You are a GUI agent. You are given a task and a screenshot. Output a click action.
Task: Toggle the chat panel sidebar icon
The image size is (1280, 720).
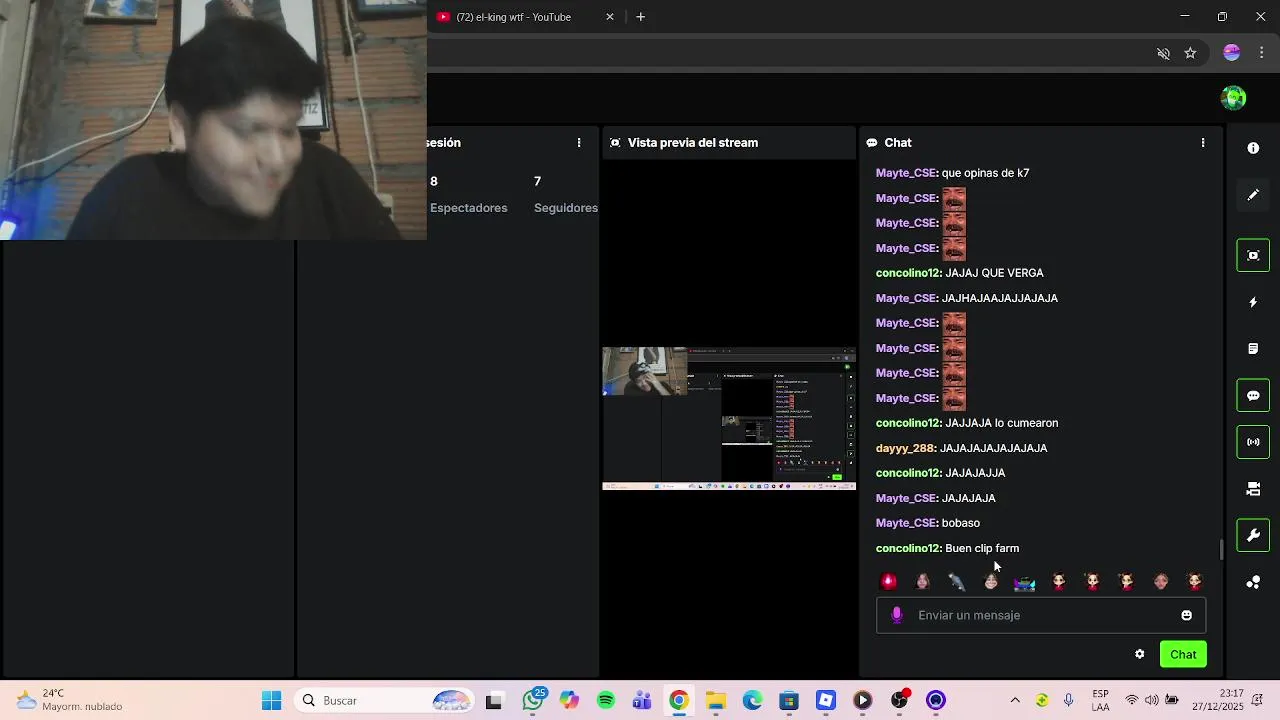[1253, 395]
